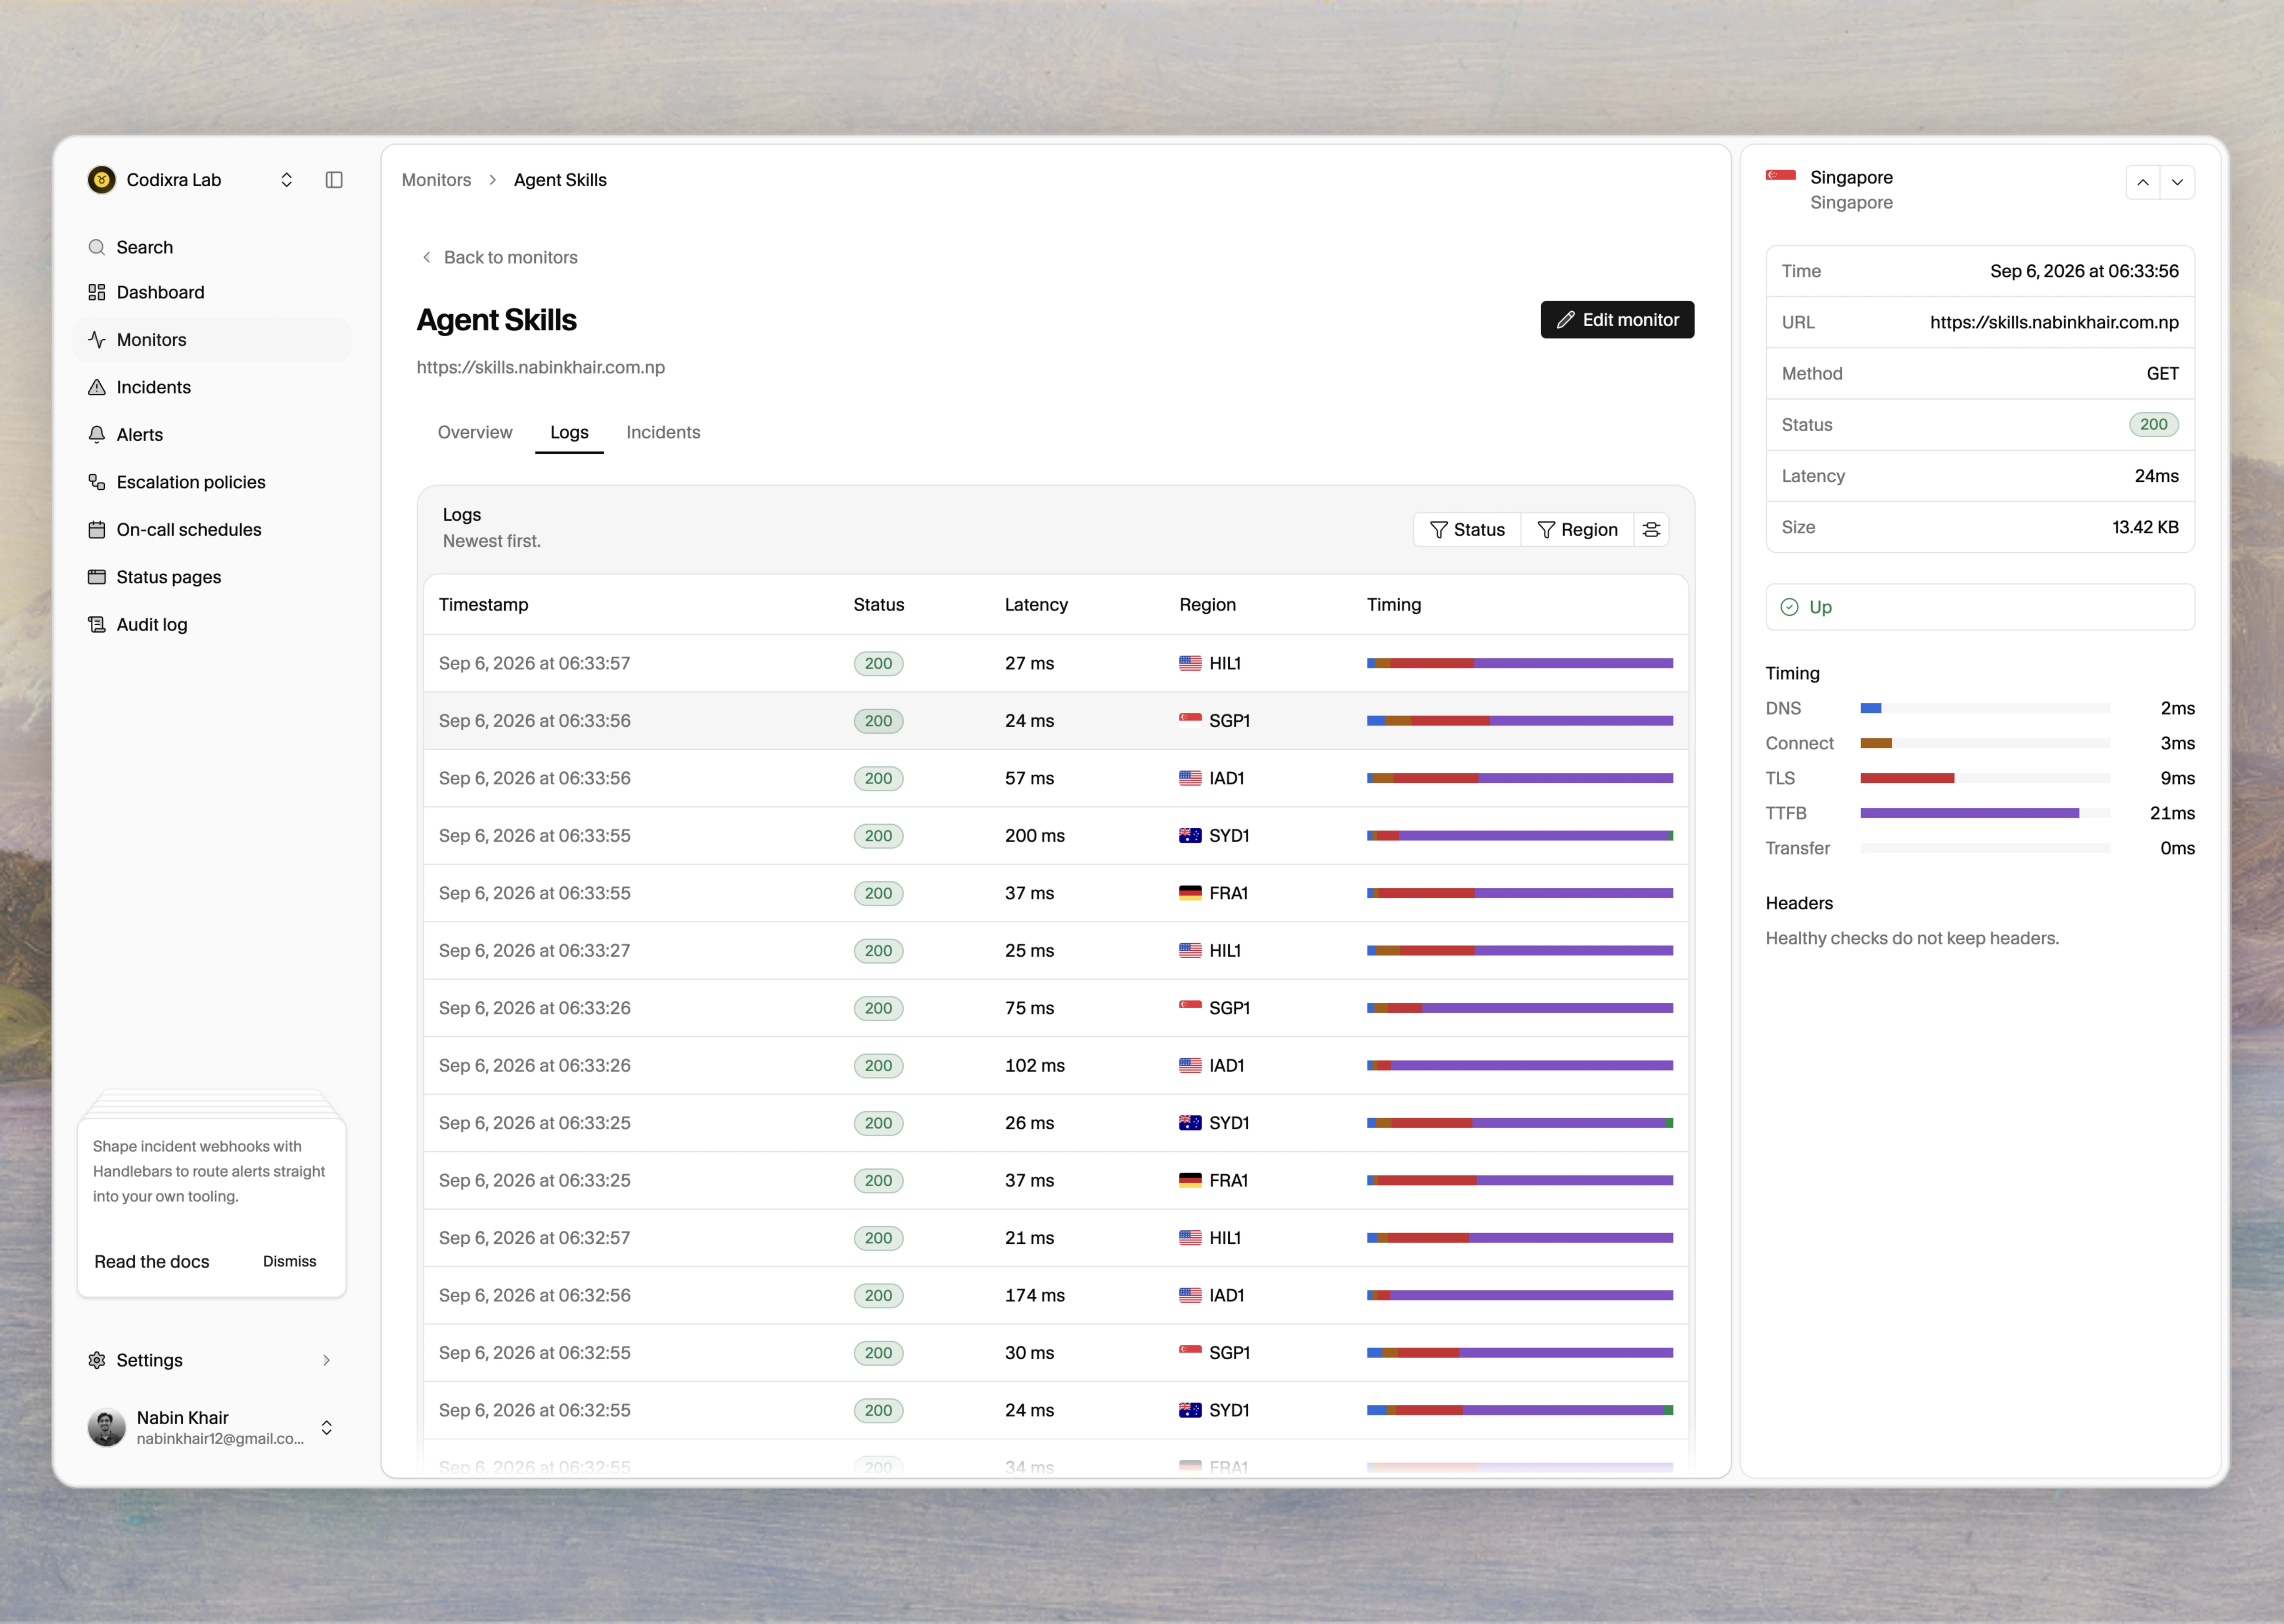Click the German flag in 06:33:55 FRA1 row
Image resolution: width=2284 pixels, height=1624 pixels.
1190,893
